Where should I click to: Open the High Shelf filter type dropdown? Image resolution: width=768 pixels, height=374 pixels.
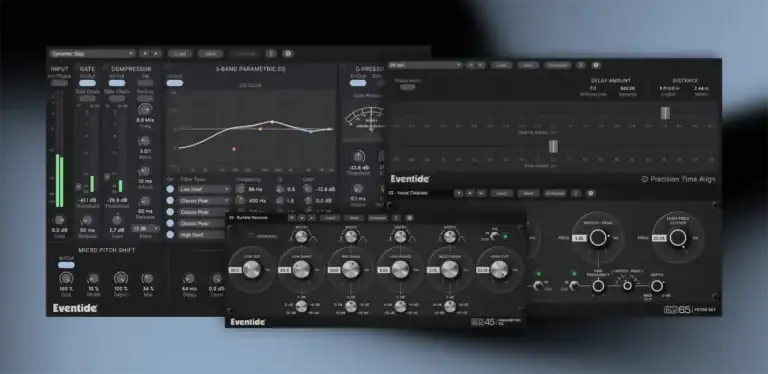coord(201,234)
